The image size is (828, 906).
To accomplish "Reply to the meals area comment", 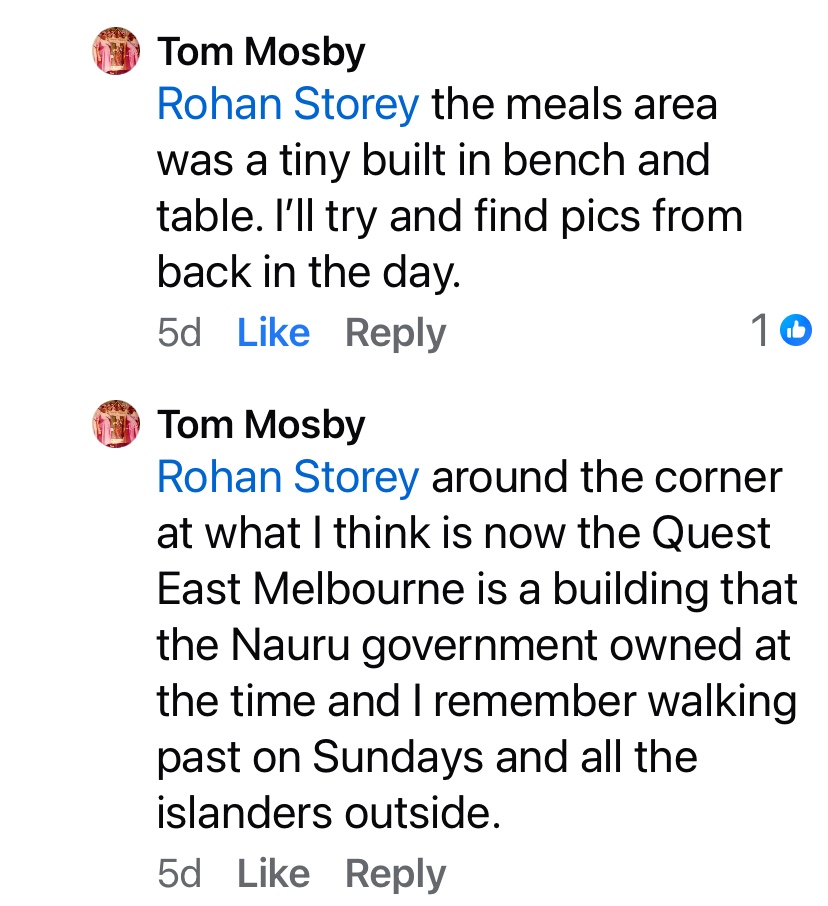I will (x=395, y=333).
